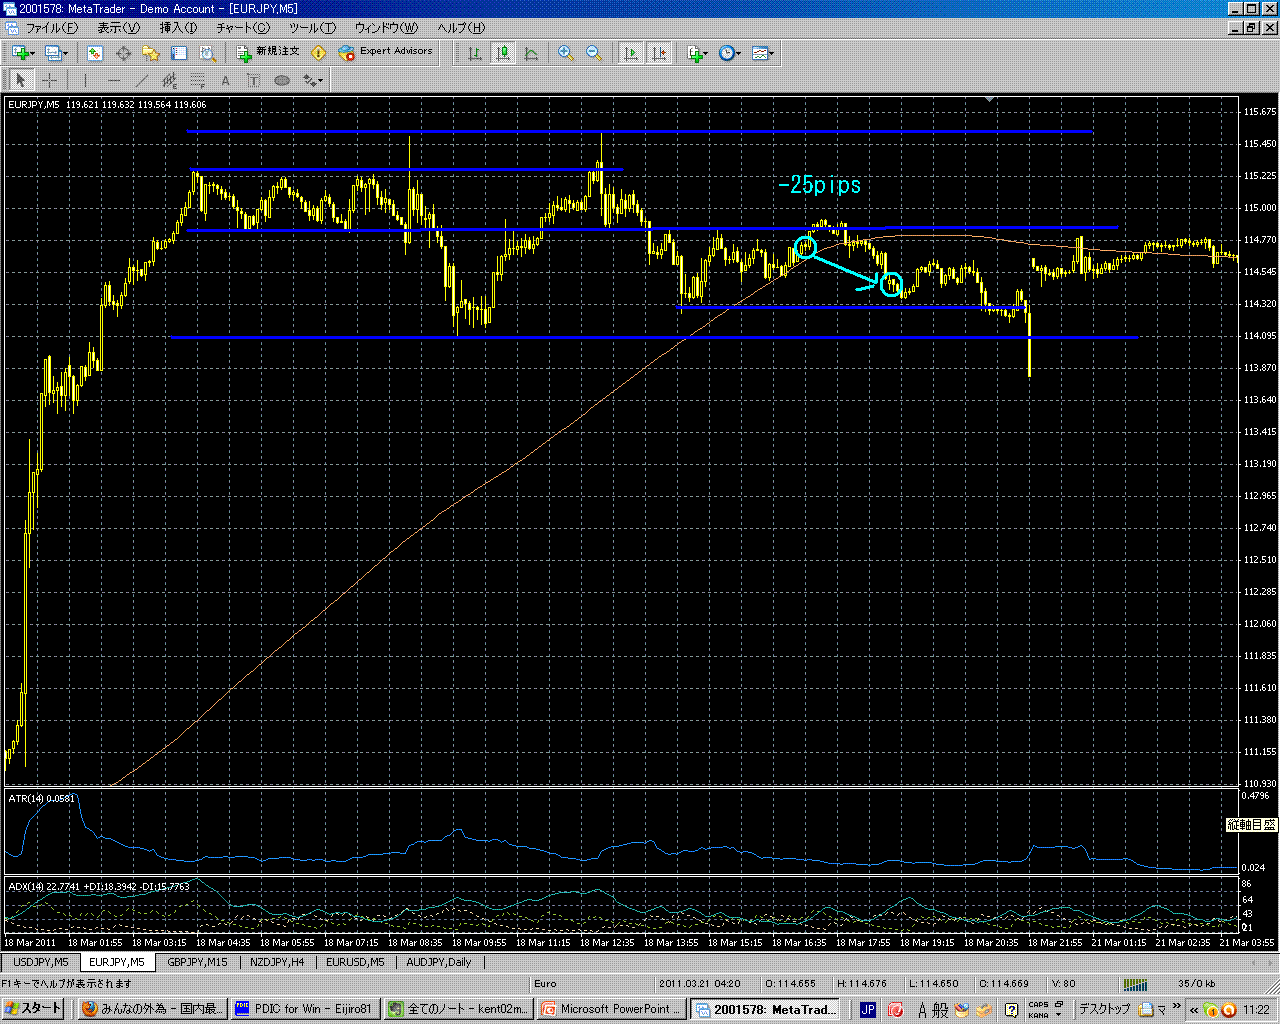
Task: Select the horizontal line drawing tool
Action: [114, 81]
